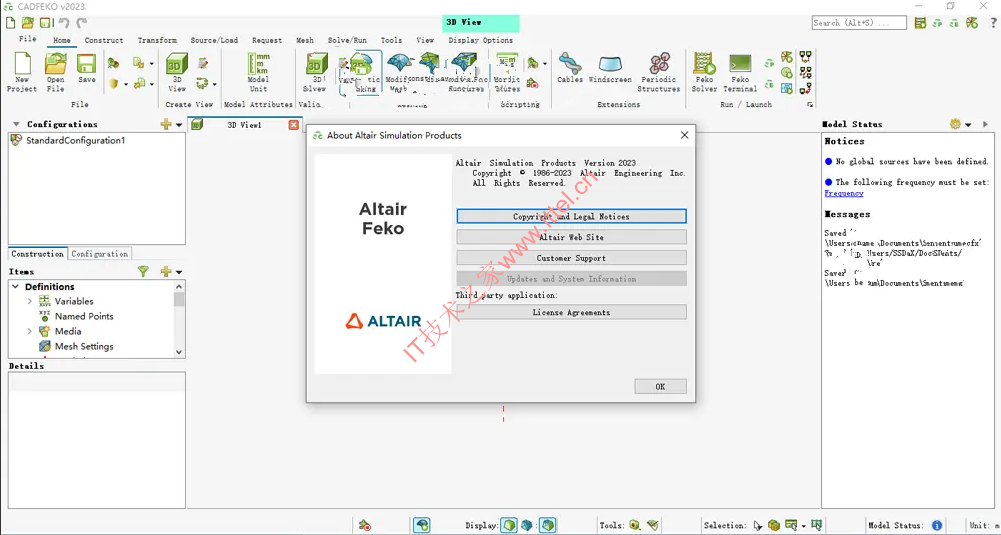The width and height of the screenshot is (1001, 535).
Task: Open the File menu
Action: (27, 39)
